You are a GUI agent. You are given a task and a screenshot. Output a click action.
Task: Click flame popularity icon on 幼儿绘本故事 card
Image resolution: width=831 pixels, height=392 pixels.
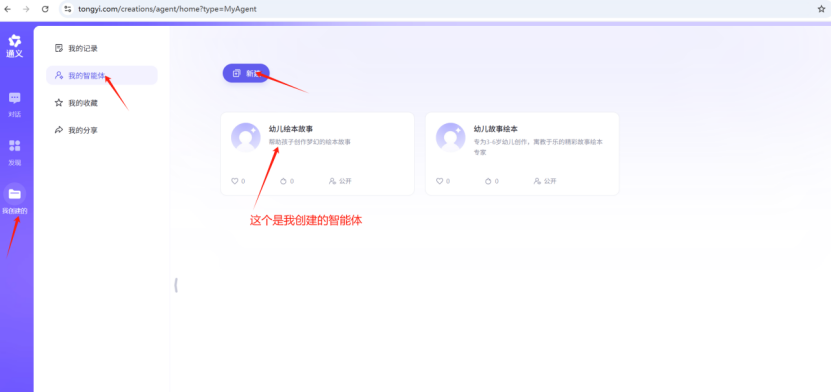click(x=284, y=181)
